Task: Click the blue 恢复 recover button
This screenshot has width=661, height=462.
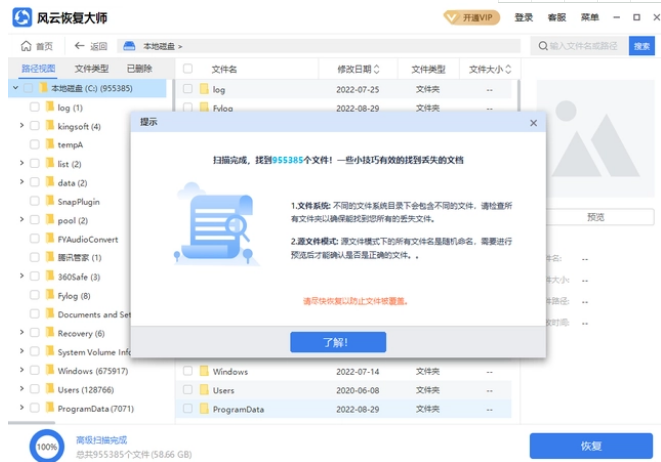Action: (591, 446)
